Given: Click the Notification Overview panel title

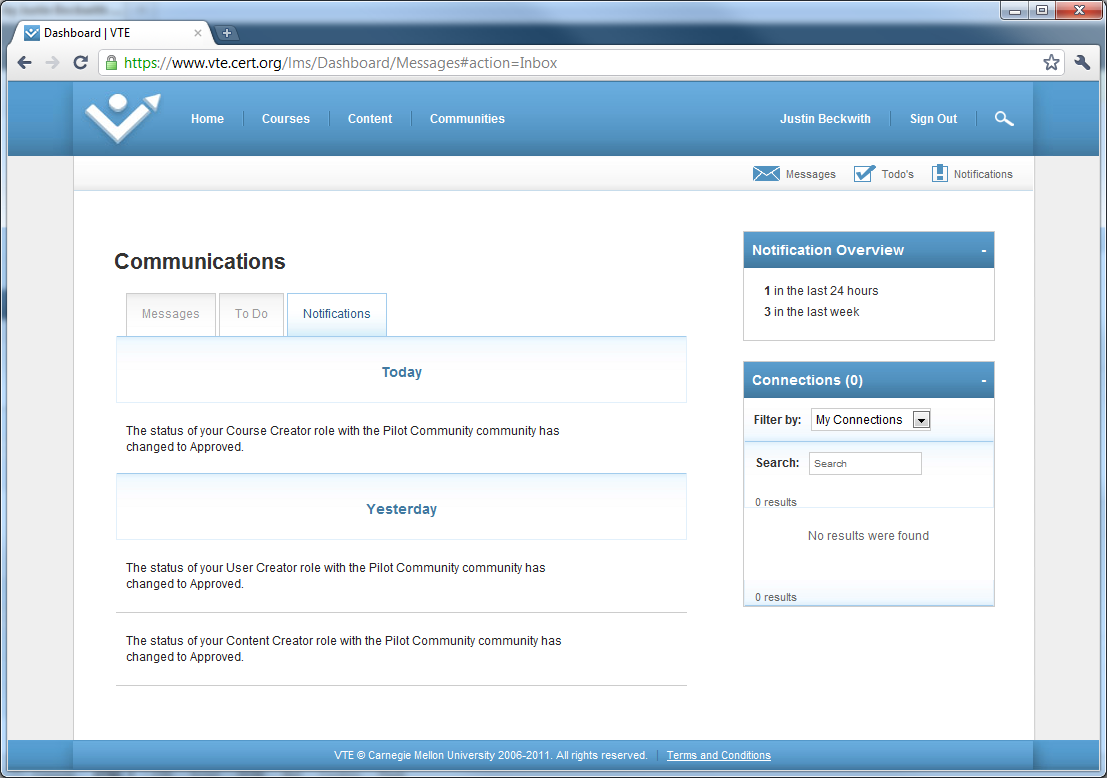Looking at the screenshot, I should pyautogui.click(x=827, y=250).
